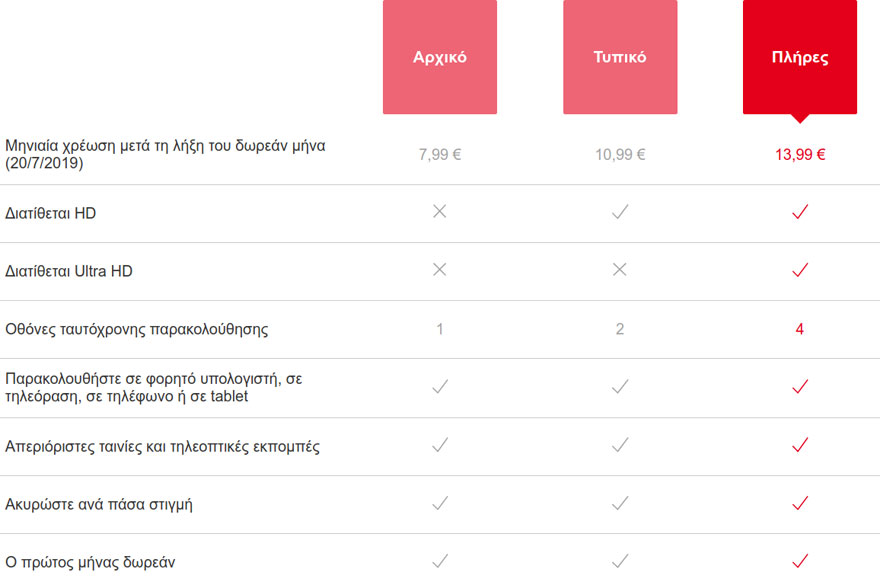Click the 7,99 € monthly price
The width and height of the screenshot is (880, 585).
coord(440,155)
